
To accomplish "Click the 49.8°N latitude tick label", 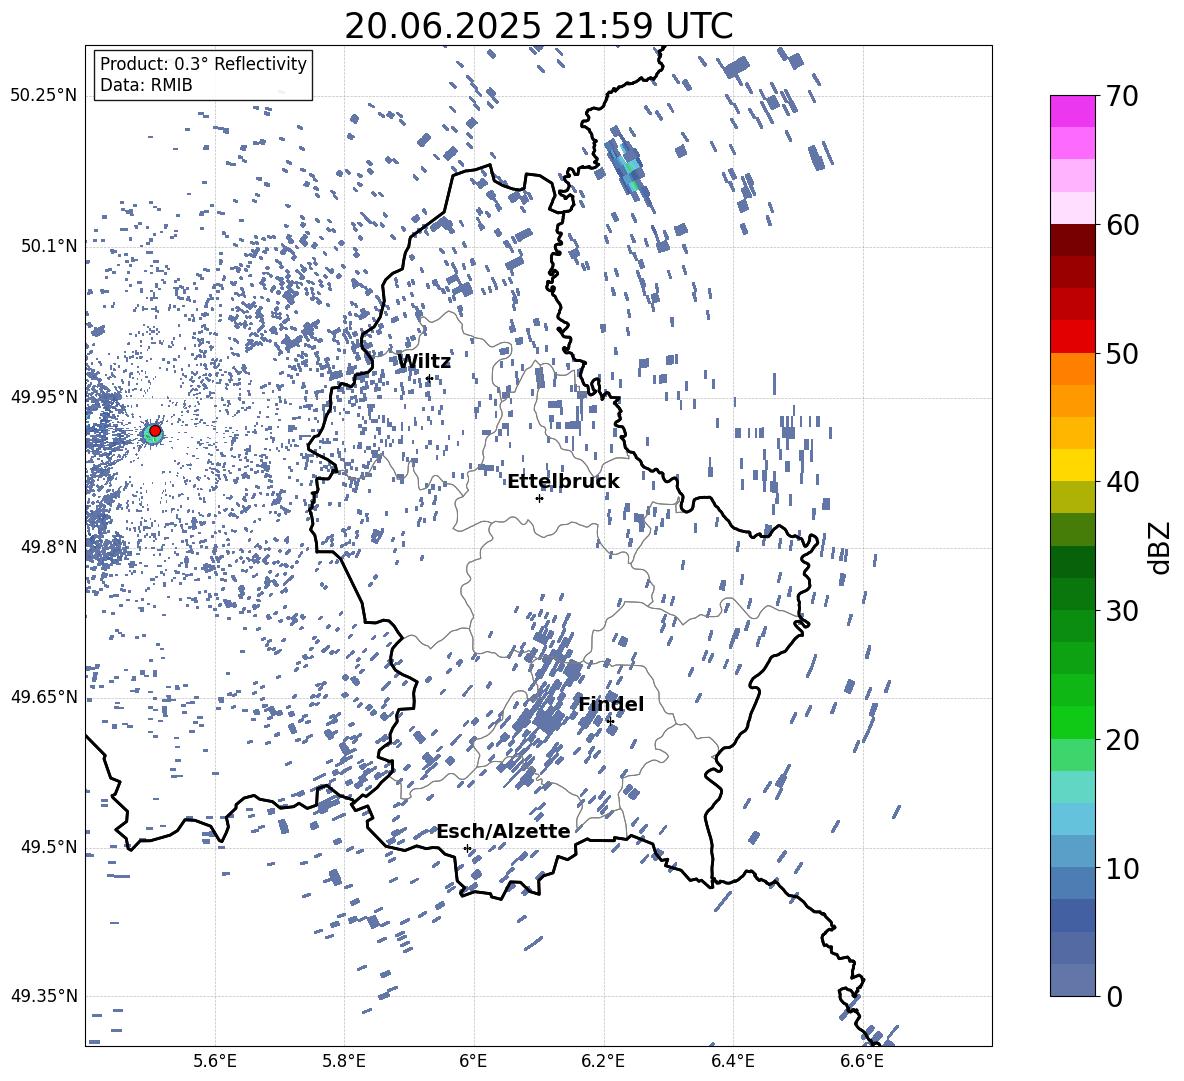I will coord(48,547).
